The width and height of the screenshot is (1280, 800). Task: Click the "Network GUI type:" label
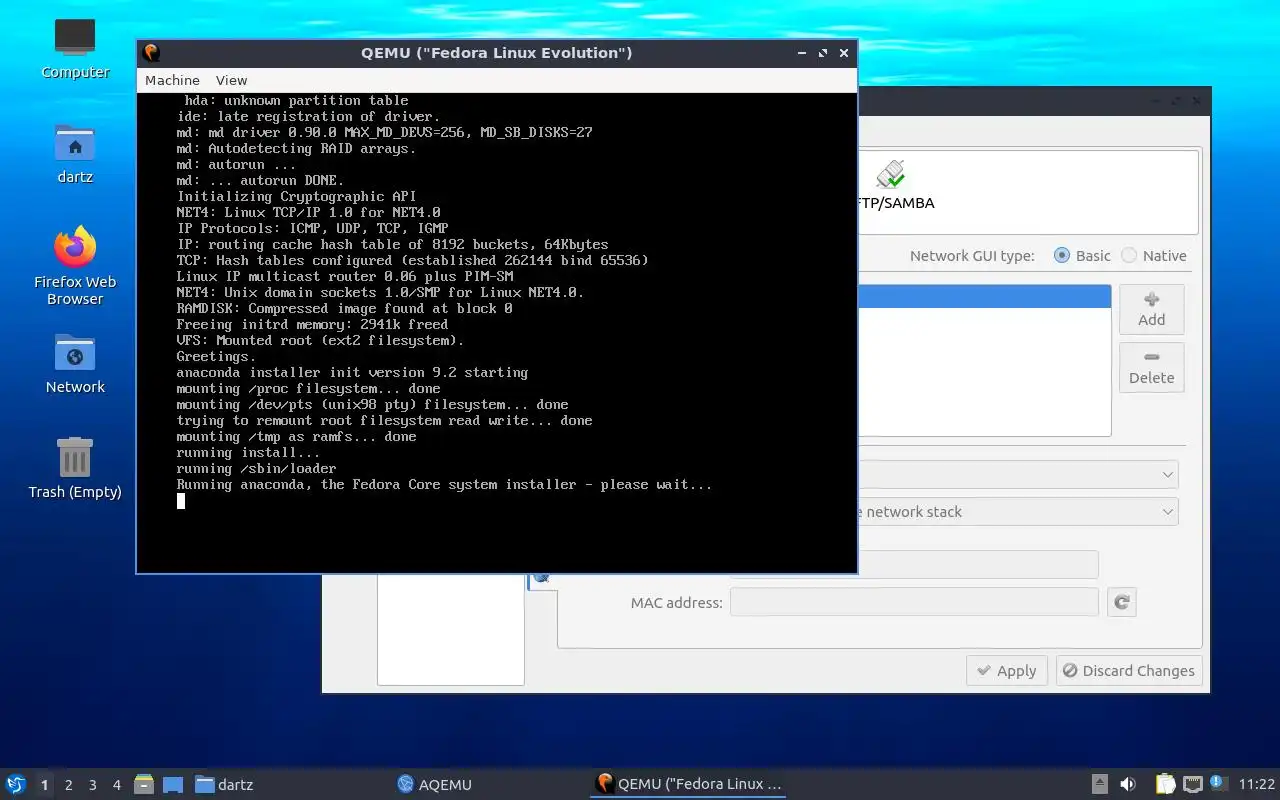pos(972,256)
